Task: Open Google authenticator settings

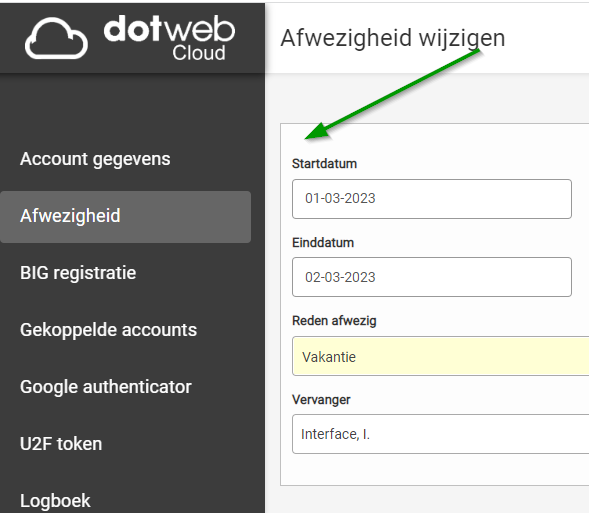Action: pos(106,387)
